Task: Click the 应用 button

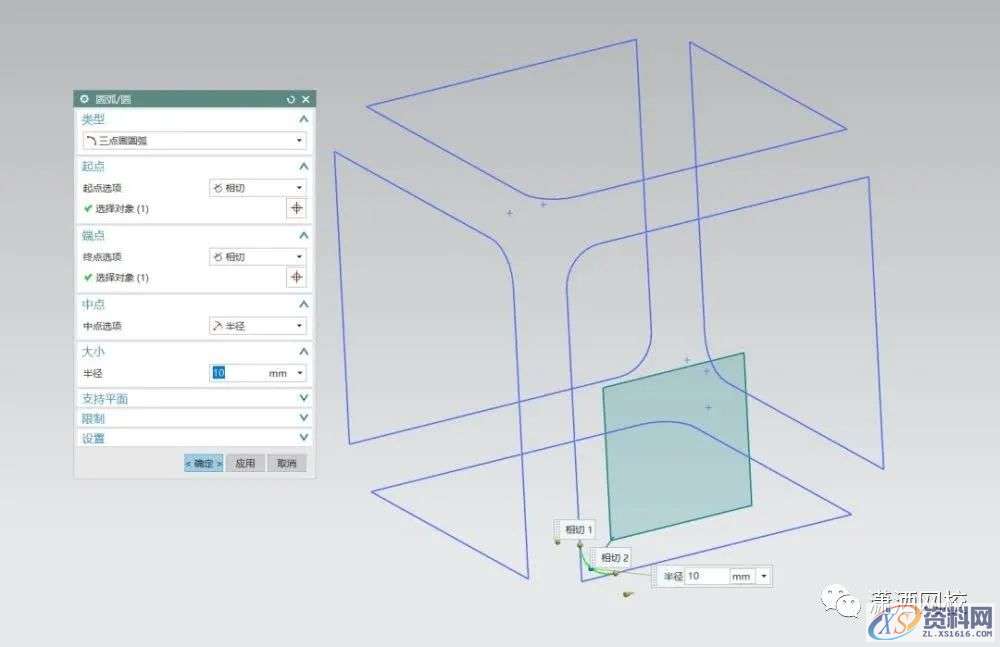Action: [x=246, y=463]
